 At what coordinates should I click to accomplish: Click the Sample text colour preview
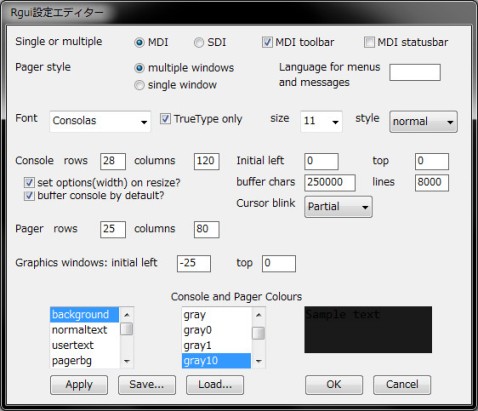click(368, 330)
